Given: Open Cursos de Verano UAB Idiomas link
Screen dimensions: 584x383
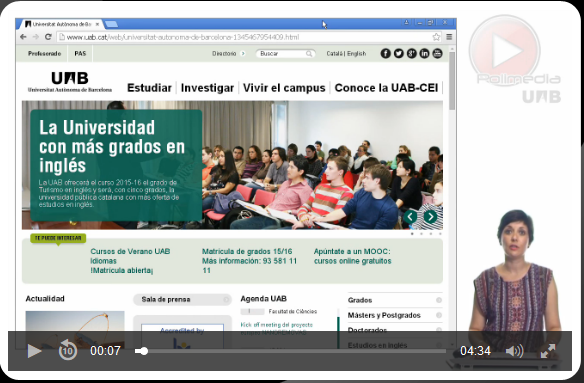Looking at the screenshot, I should 130,261.
